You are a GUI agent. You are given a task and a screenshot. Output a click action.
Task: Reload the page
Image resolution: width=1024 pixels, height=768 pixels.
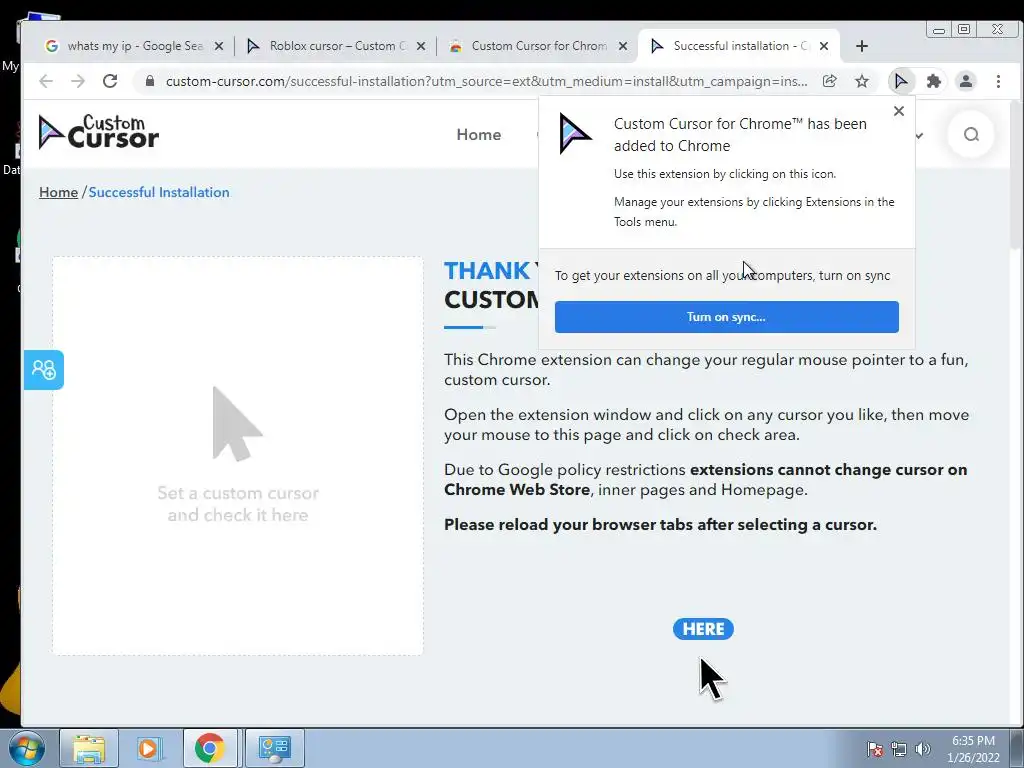110,81
